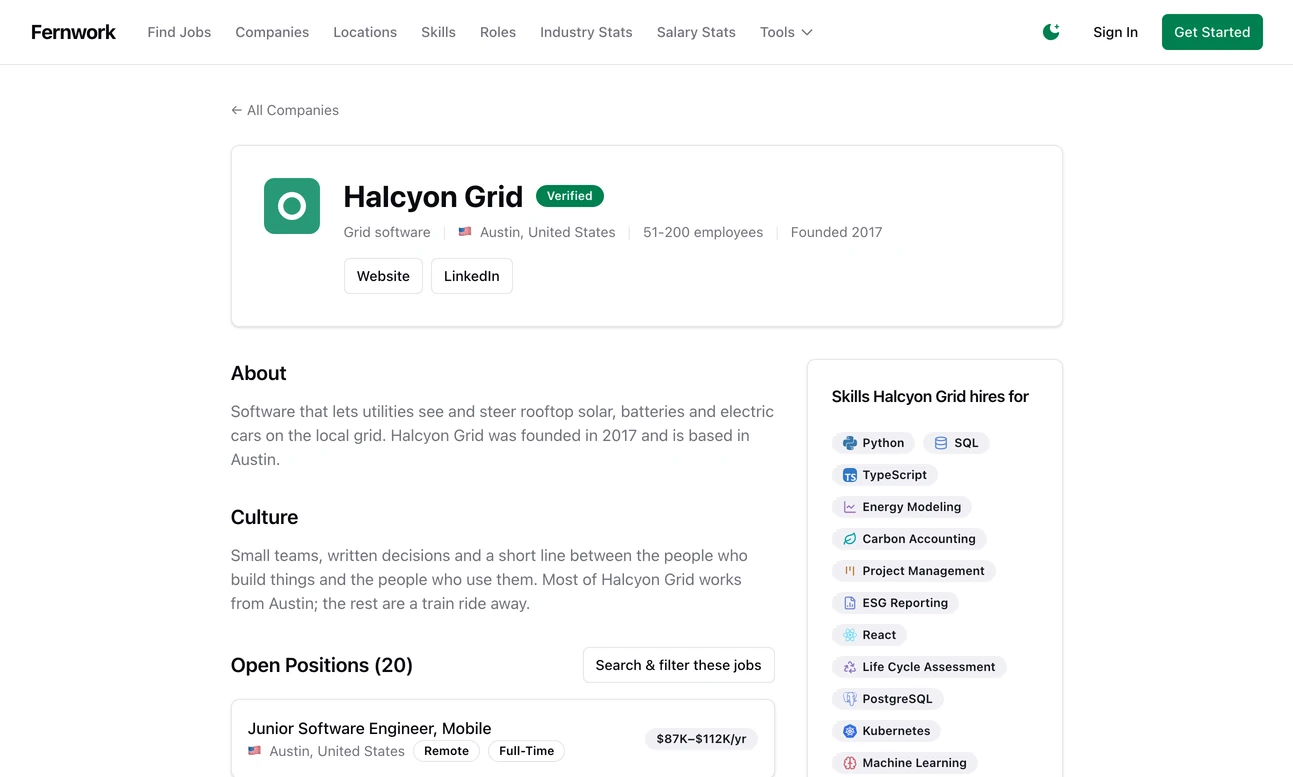The width and height of the screenshot is (1293, 777).
Task: Click Search & filter these jobs
Action: pos(679,665)
